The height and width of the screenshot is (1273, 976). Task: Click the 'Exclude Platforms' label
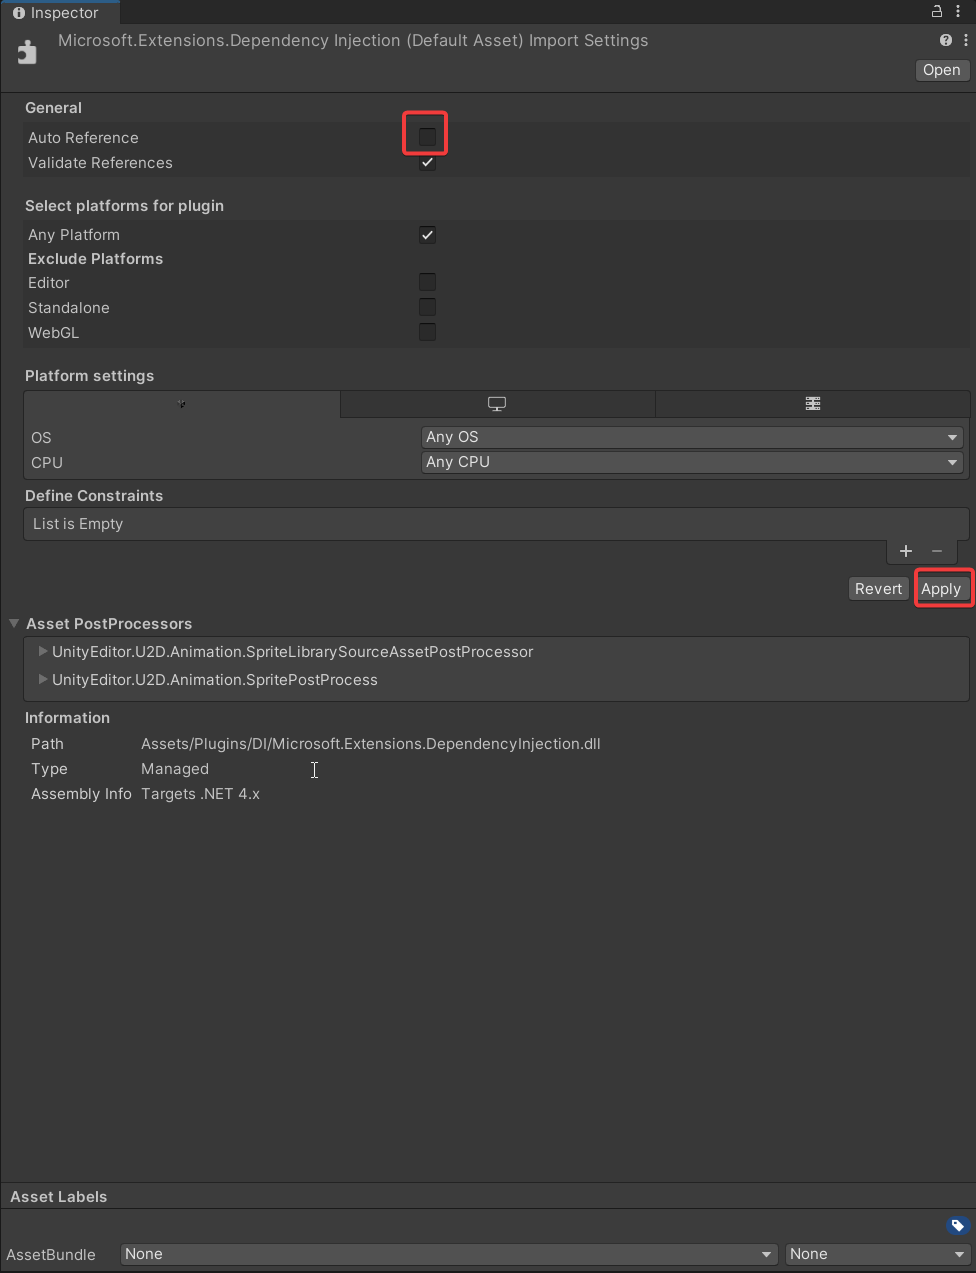[95, 259]
